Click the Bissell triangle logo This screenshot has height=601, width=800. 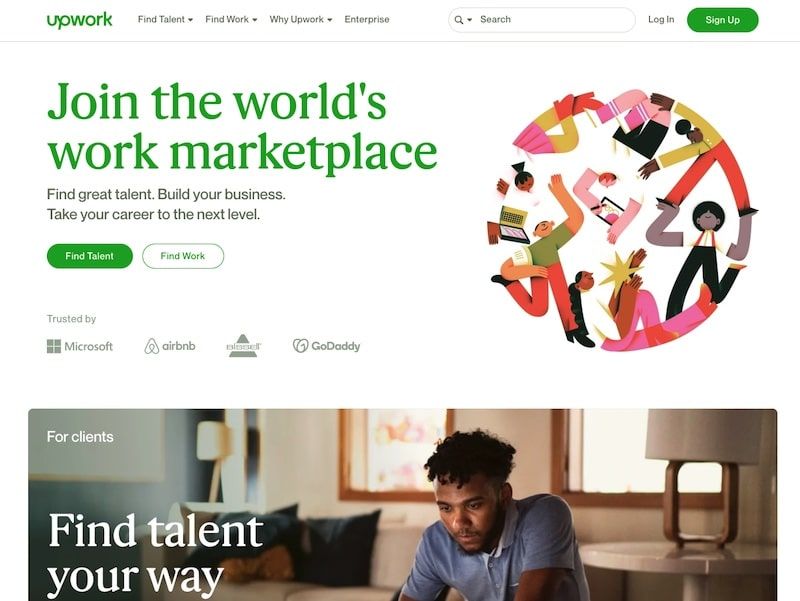pyautogui.click(x=243, y=345)
